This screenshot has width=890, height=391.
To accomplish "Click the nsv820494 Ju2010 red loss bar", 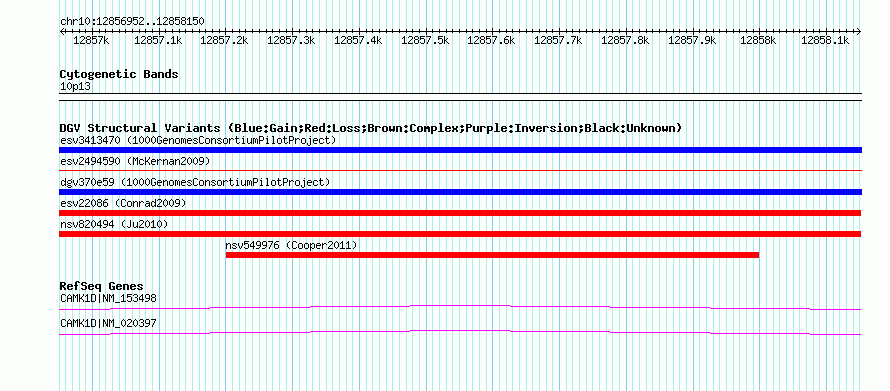I will tap(460, 234).
